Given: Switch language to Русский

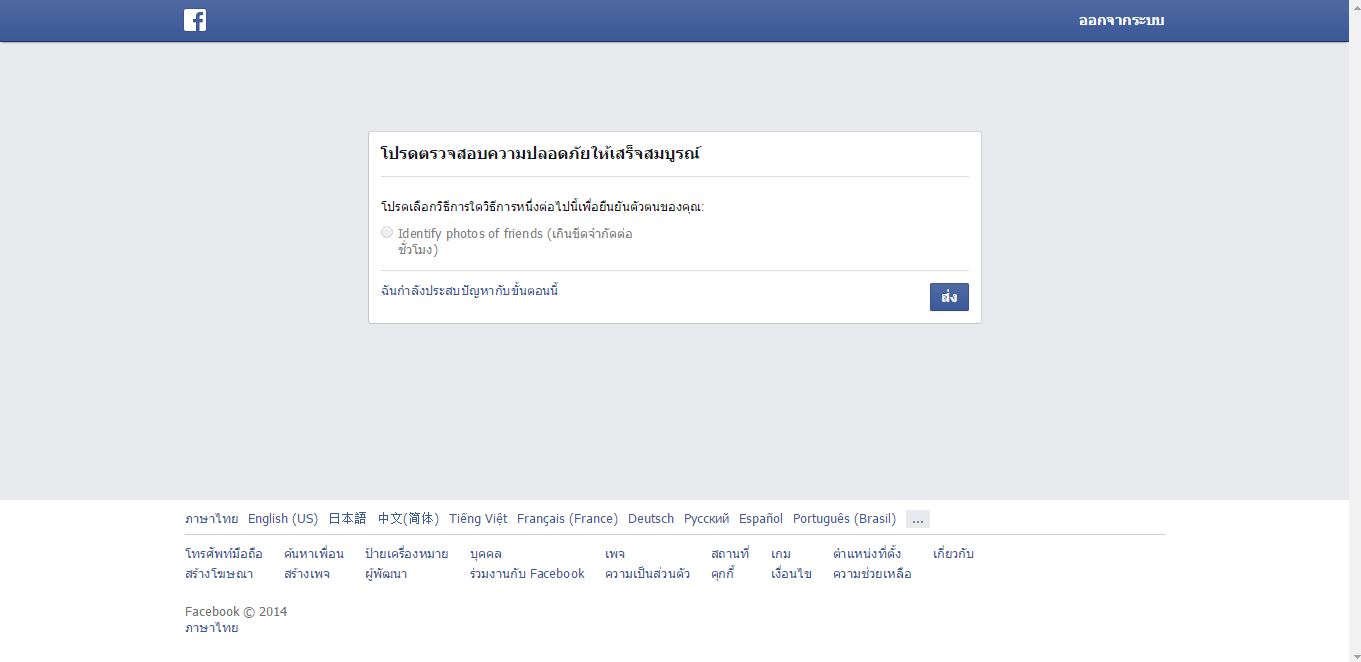Looking at the screenshot, I should (x=706, y=518).
